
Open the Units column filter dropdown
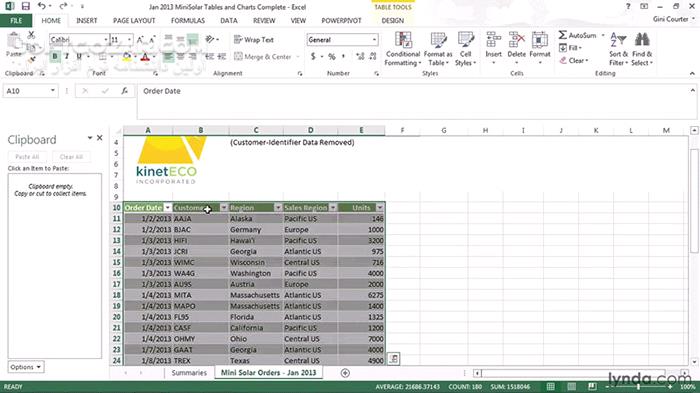click(379, 208)
